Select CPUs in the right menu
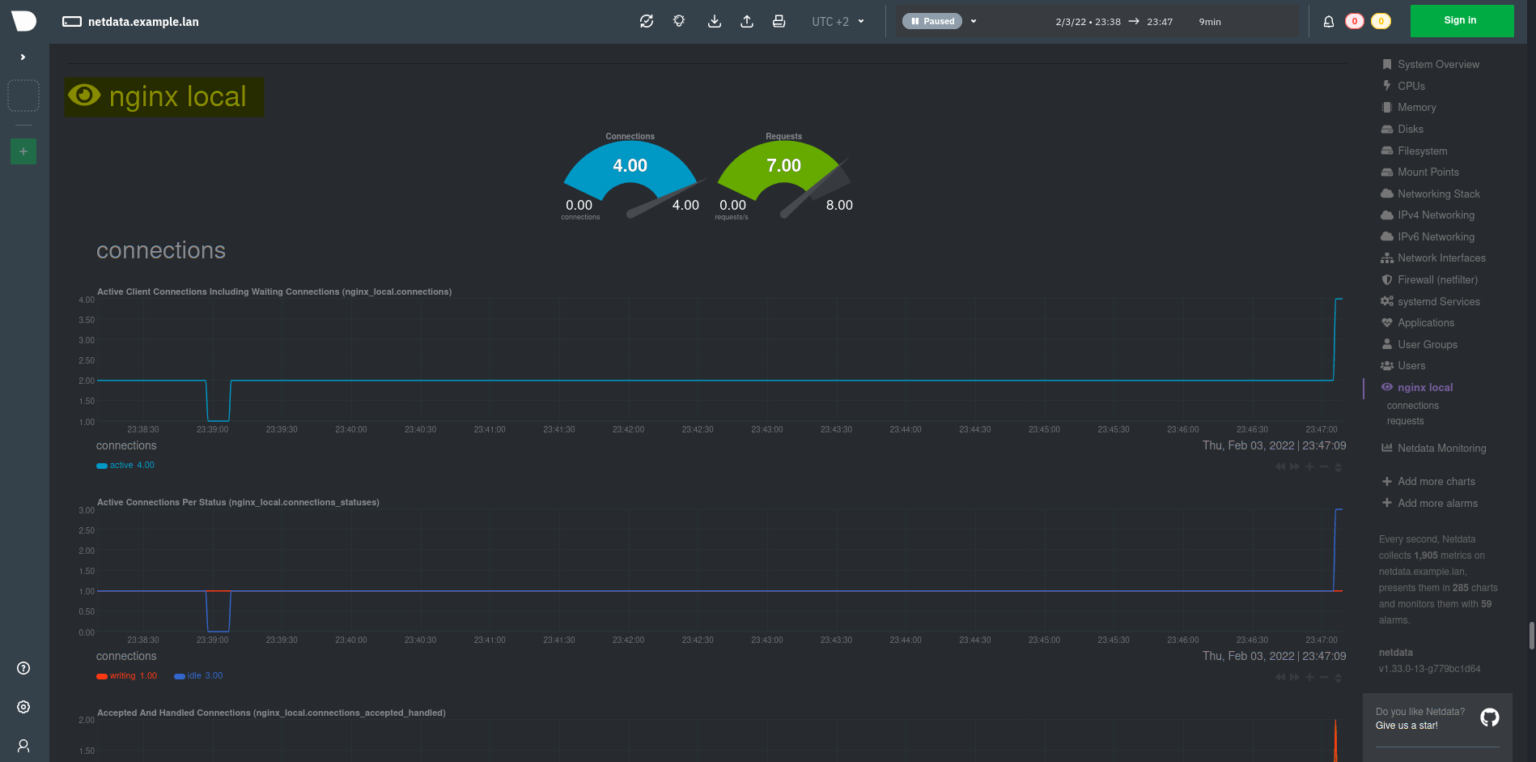The height and width of the screenshot is (762, 1536). pyautogui.click(x=1409, y=85)
